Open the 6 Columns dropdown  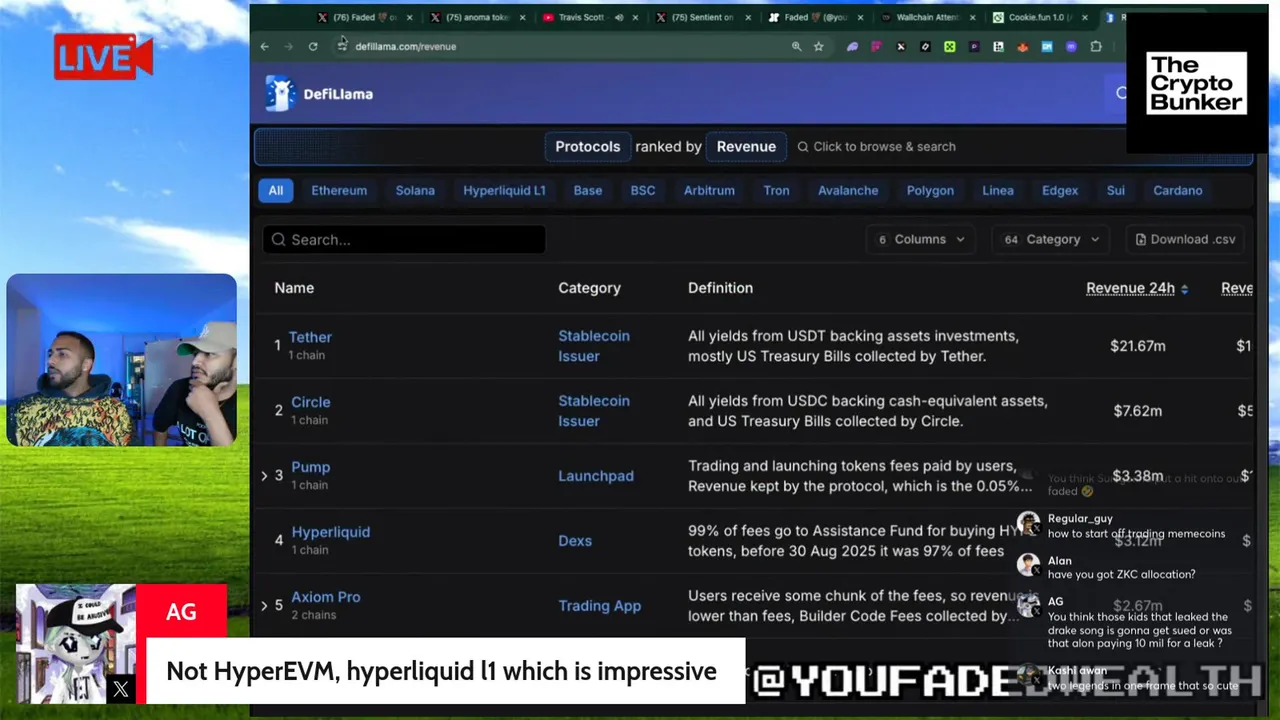(x=921, y=239)
